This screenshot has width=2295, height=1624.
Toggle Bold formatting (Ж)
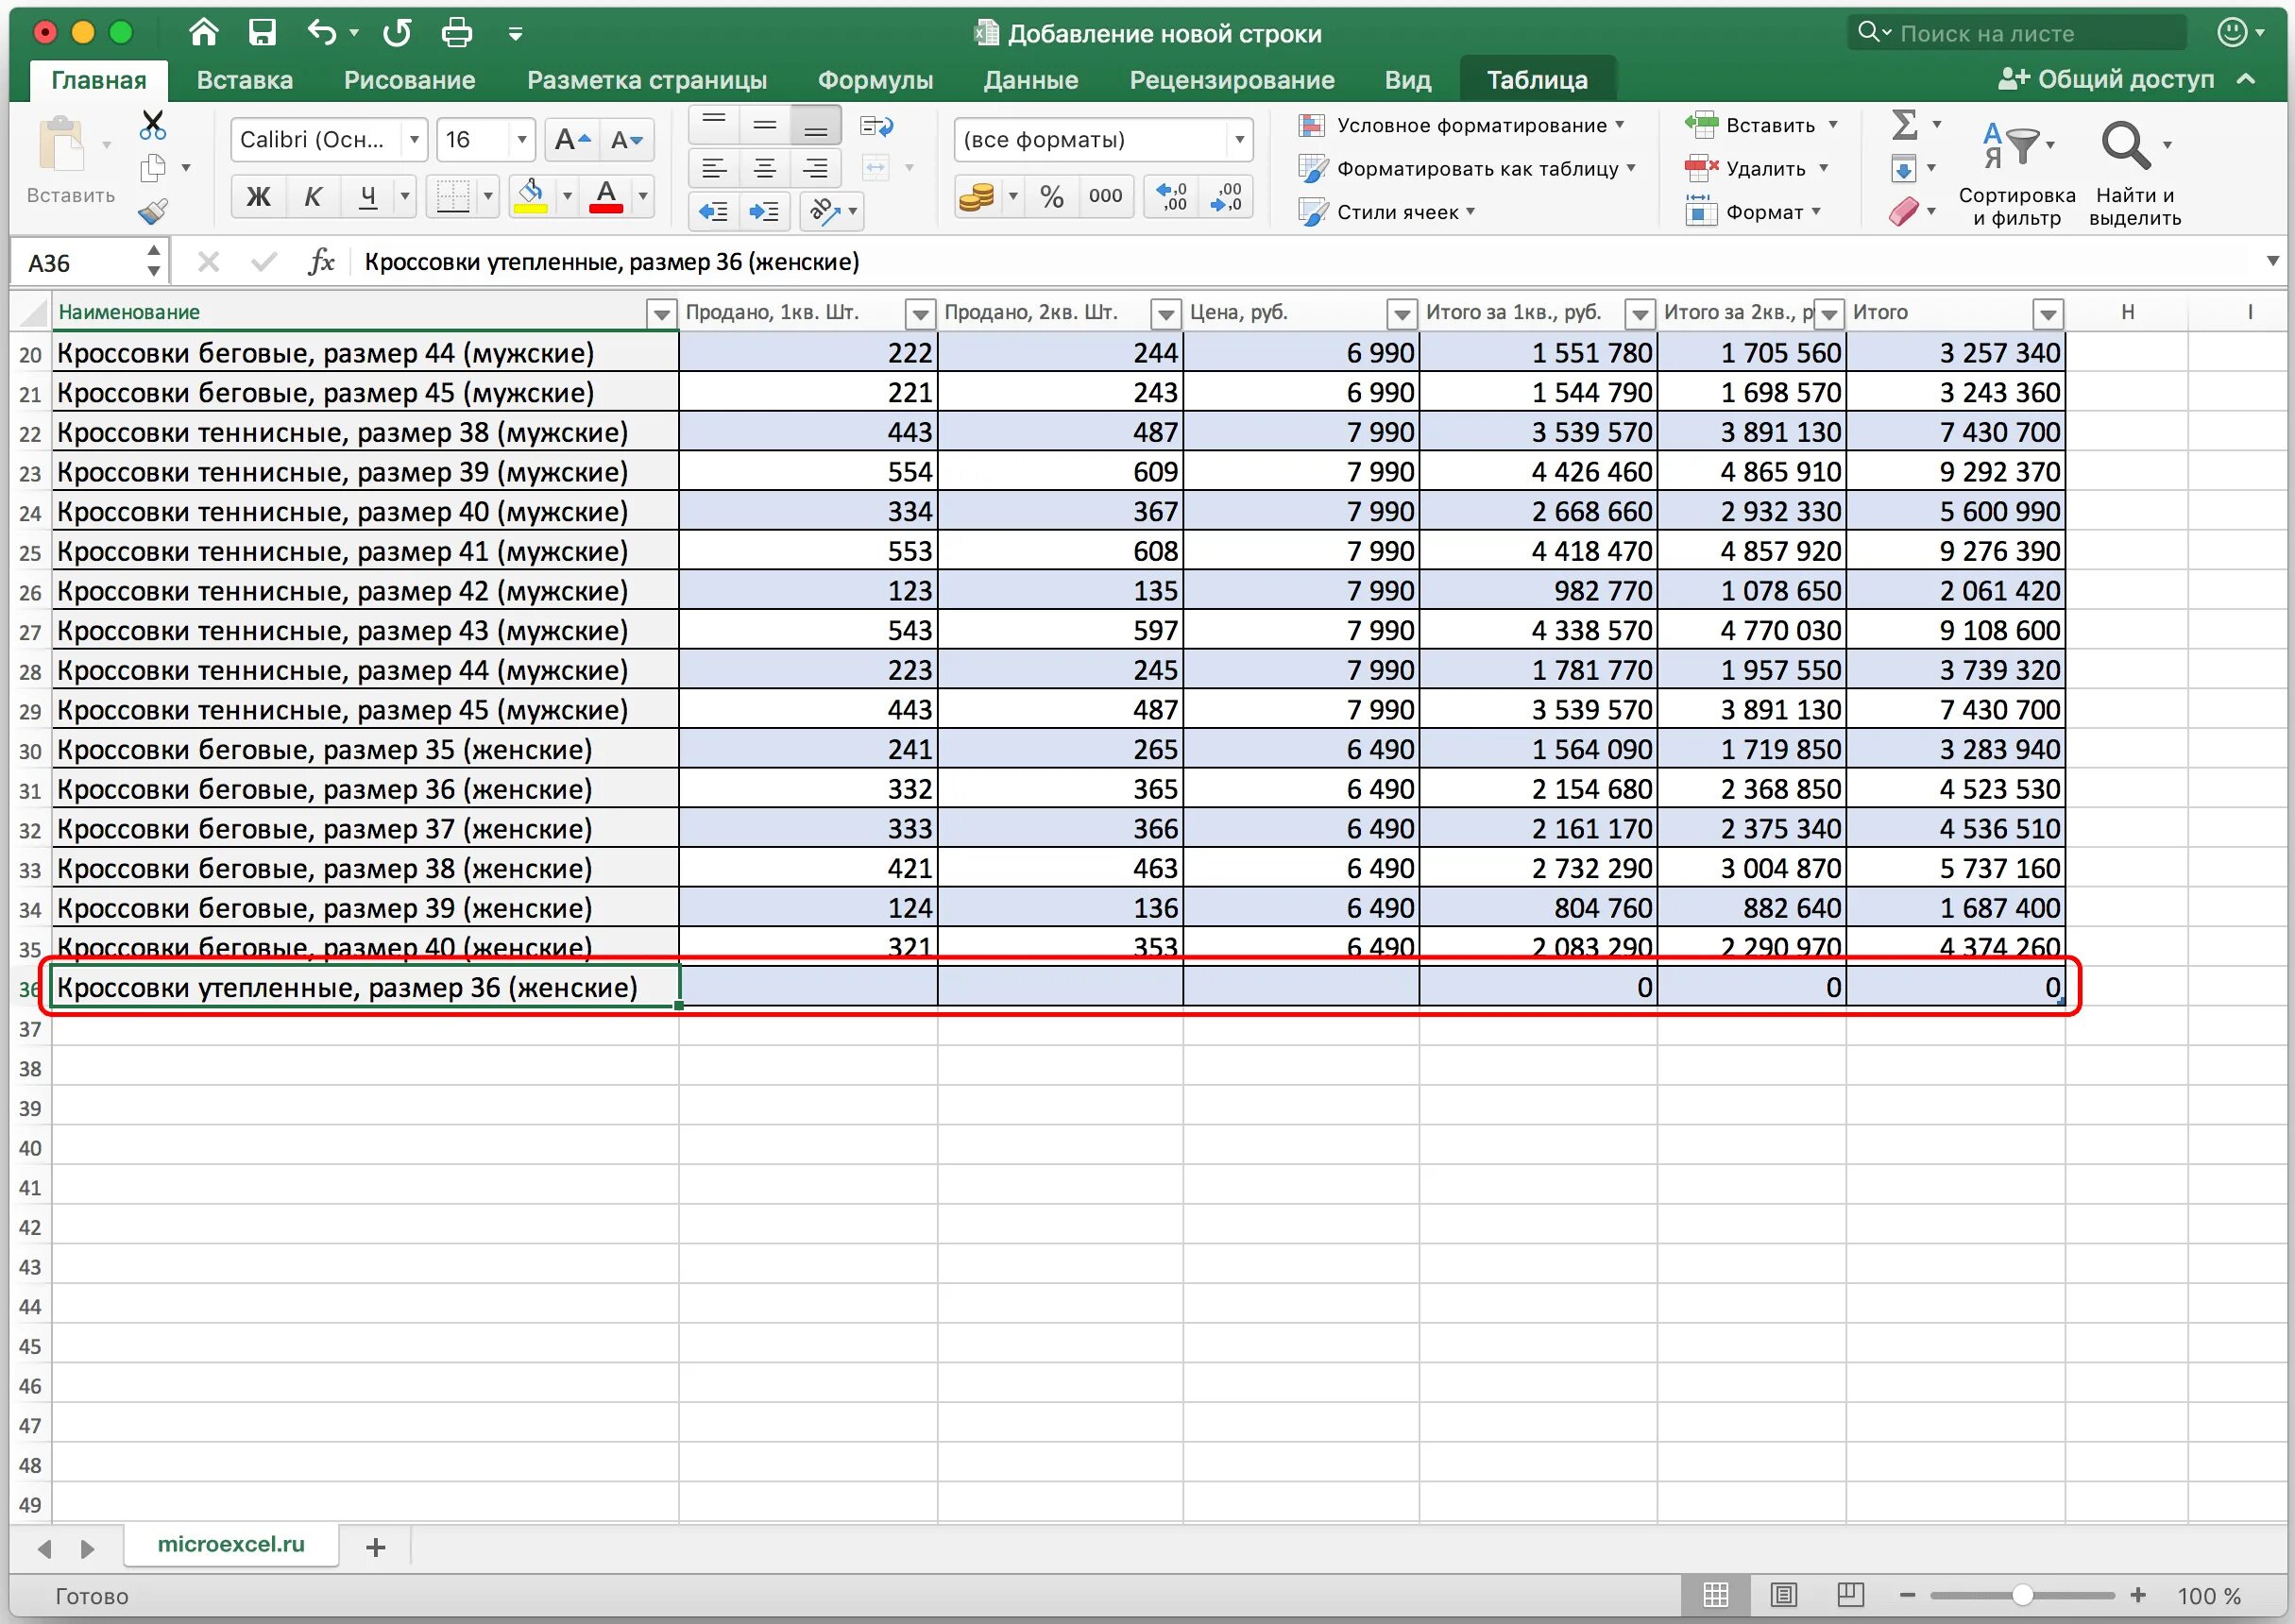[258, 196]
